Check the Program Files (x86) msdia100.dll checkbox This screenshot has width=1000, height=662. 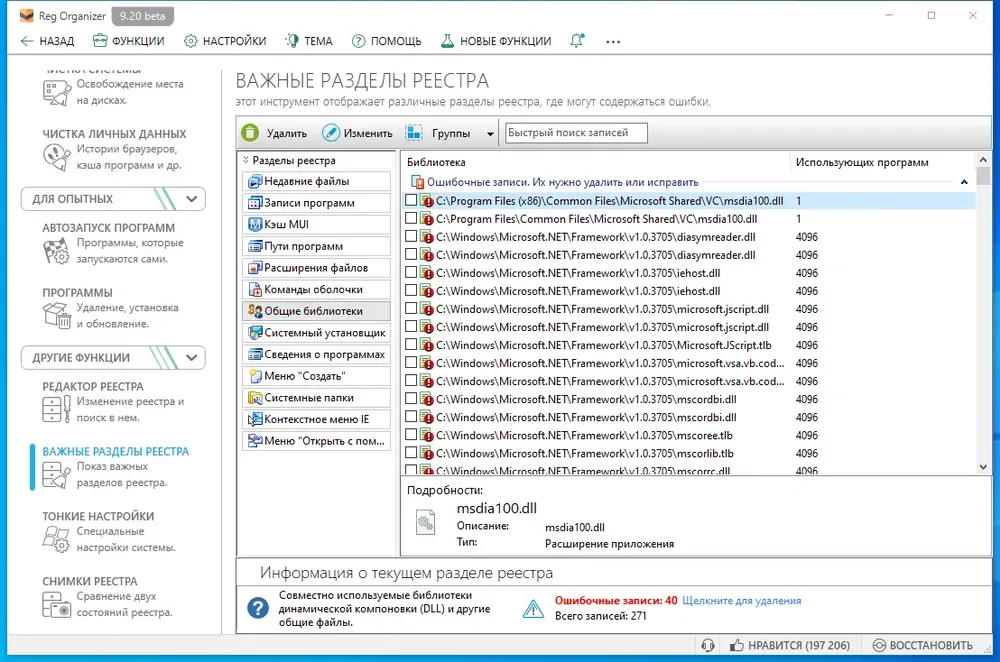click(411, 200)
